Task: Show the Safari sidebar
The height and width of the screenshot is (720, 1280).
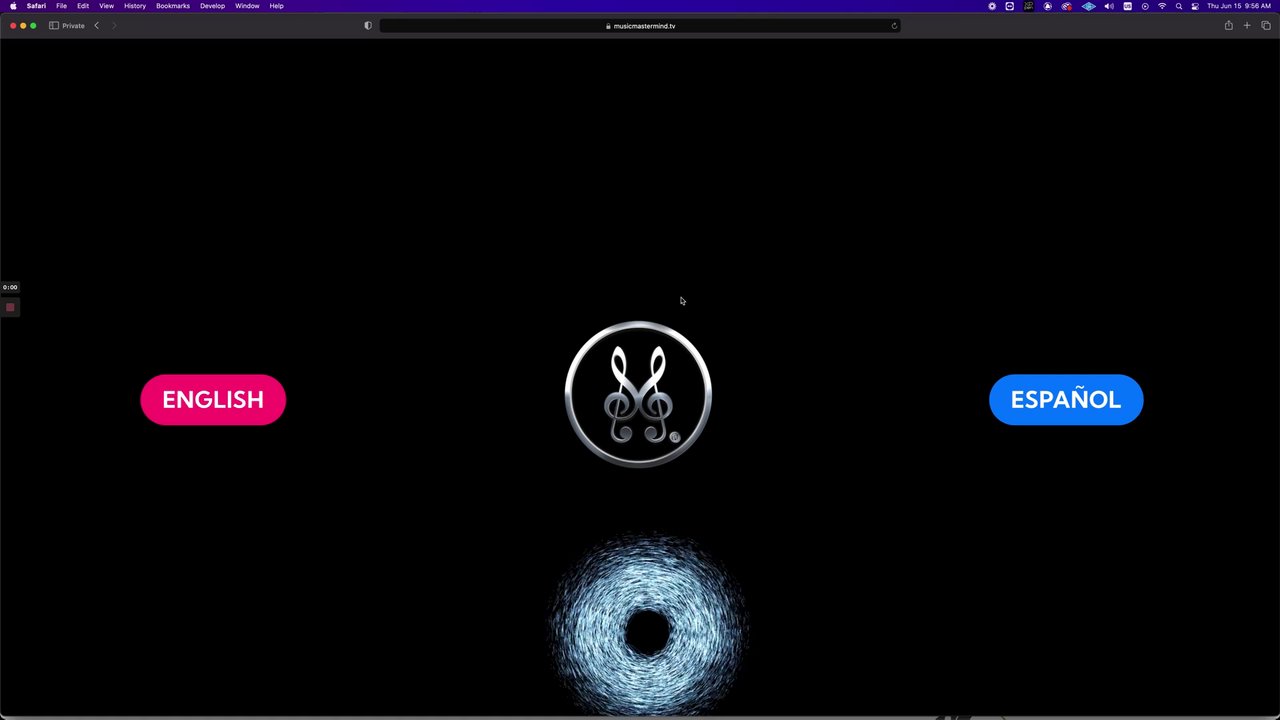Action: (x=54, y=26)
